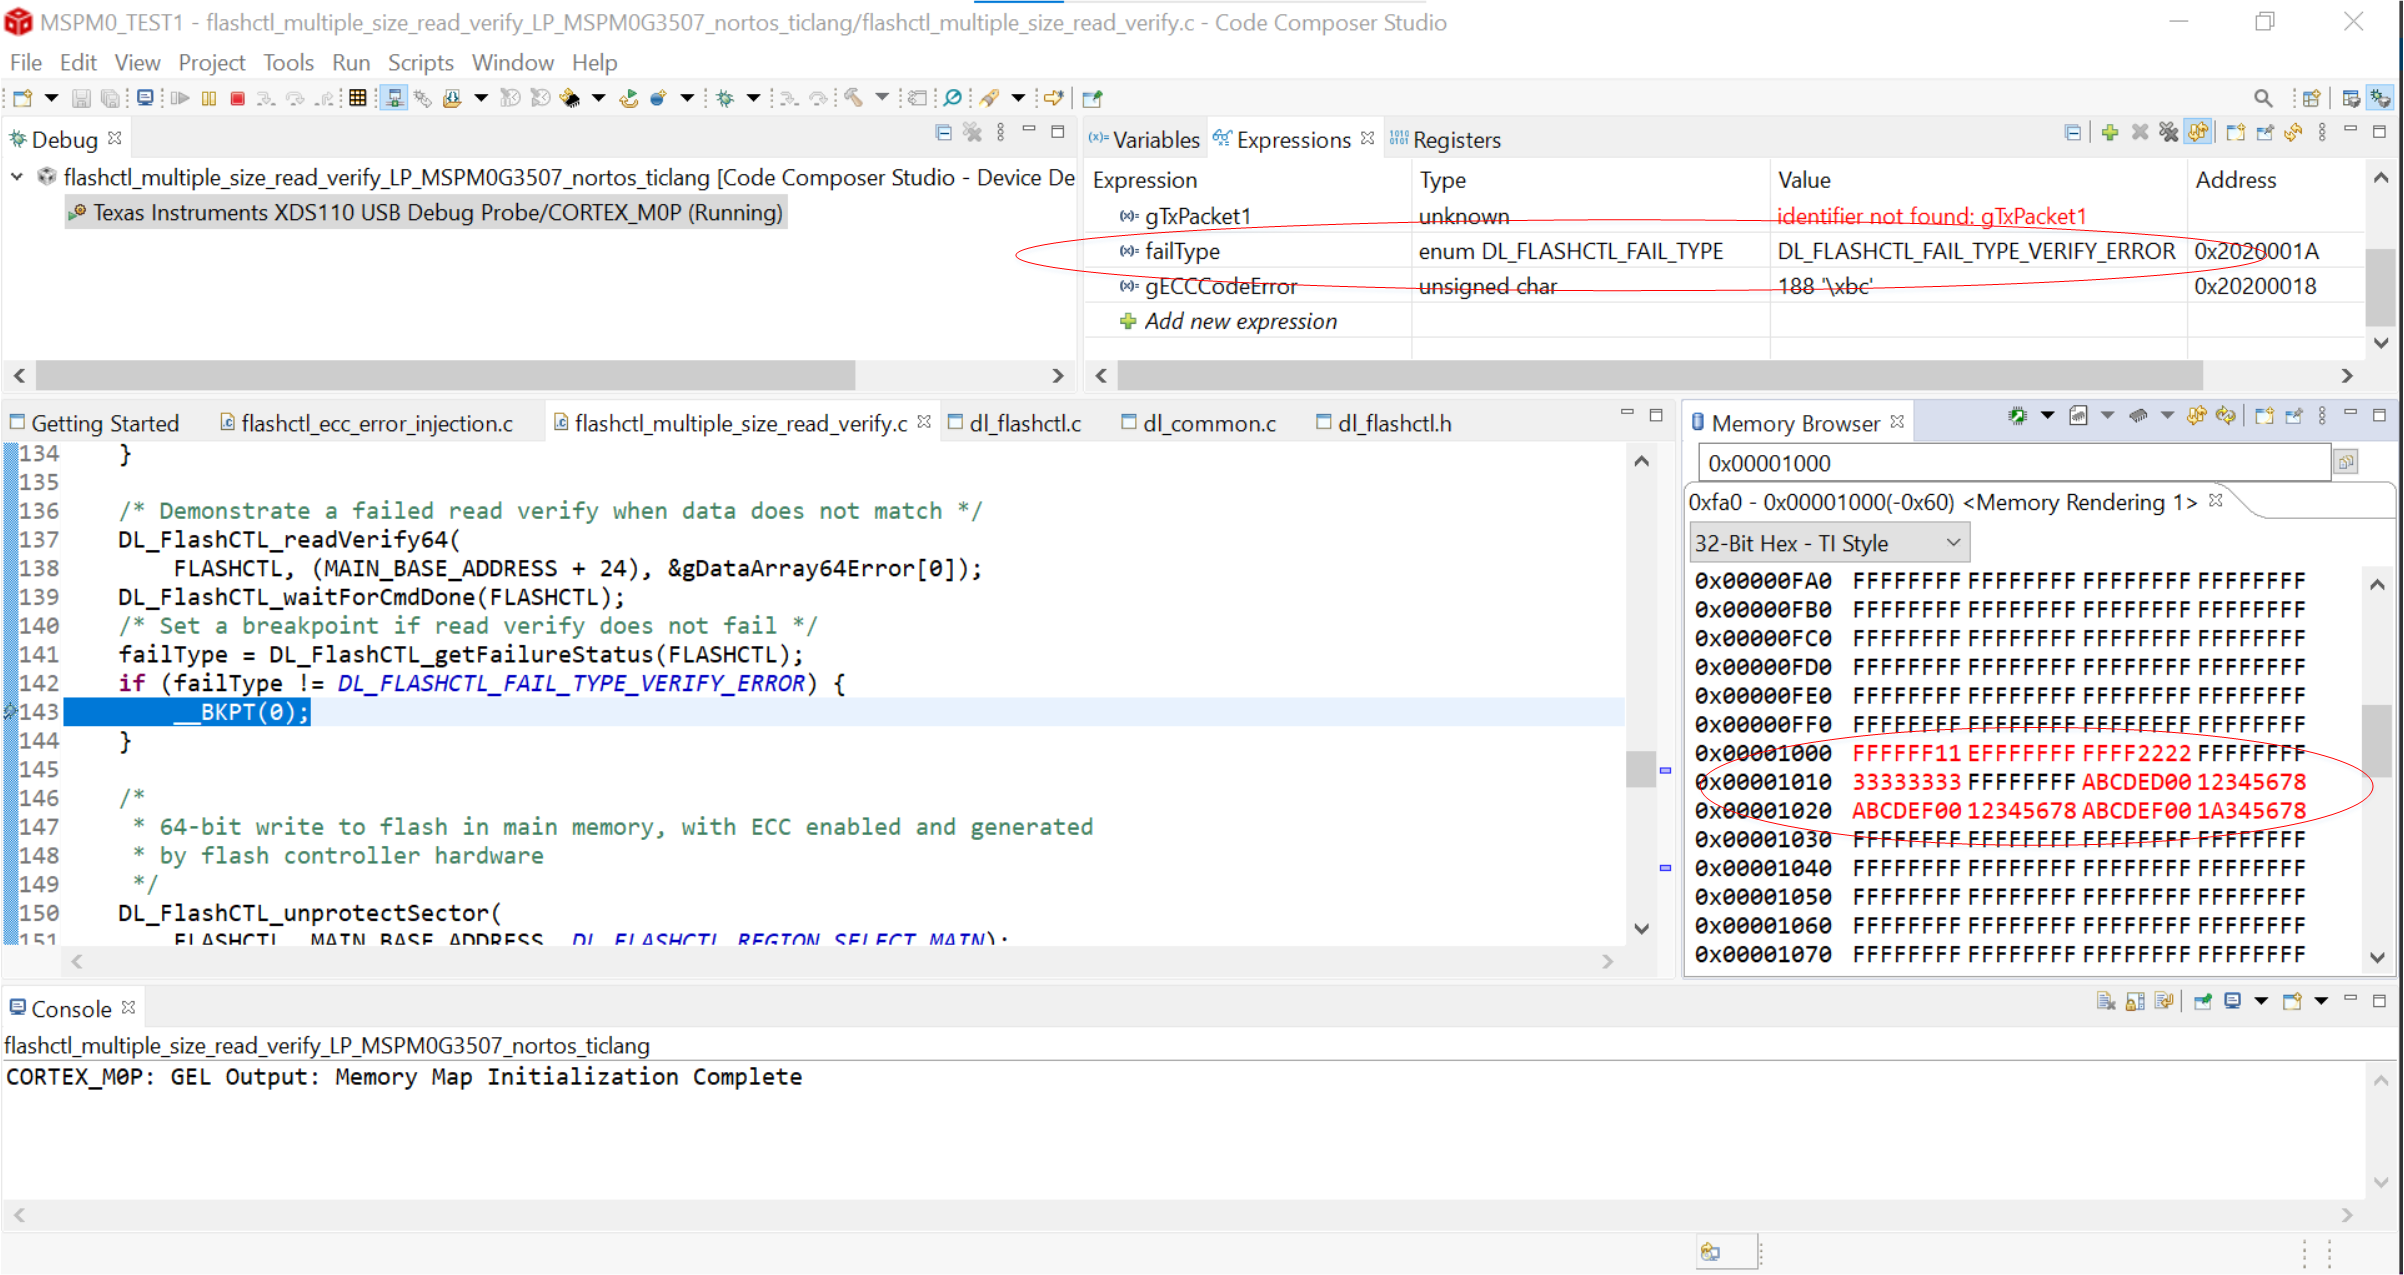Open the flashctl_ecc_error_injection.c tab

tap(366, 423)
